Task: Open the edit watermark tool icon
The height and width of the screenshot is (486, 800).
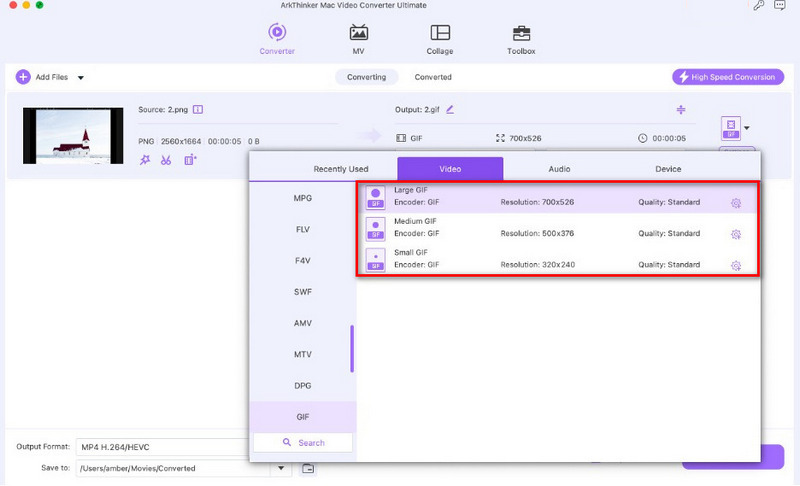Action: click(x=190, y=160)
